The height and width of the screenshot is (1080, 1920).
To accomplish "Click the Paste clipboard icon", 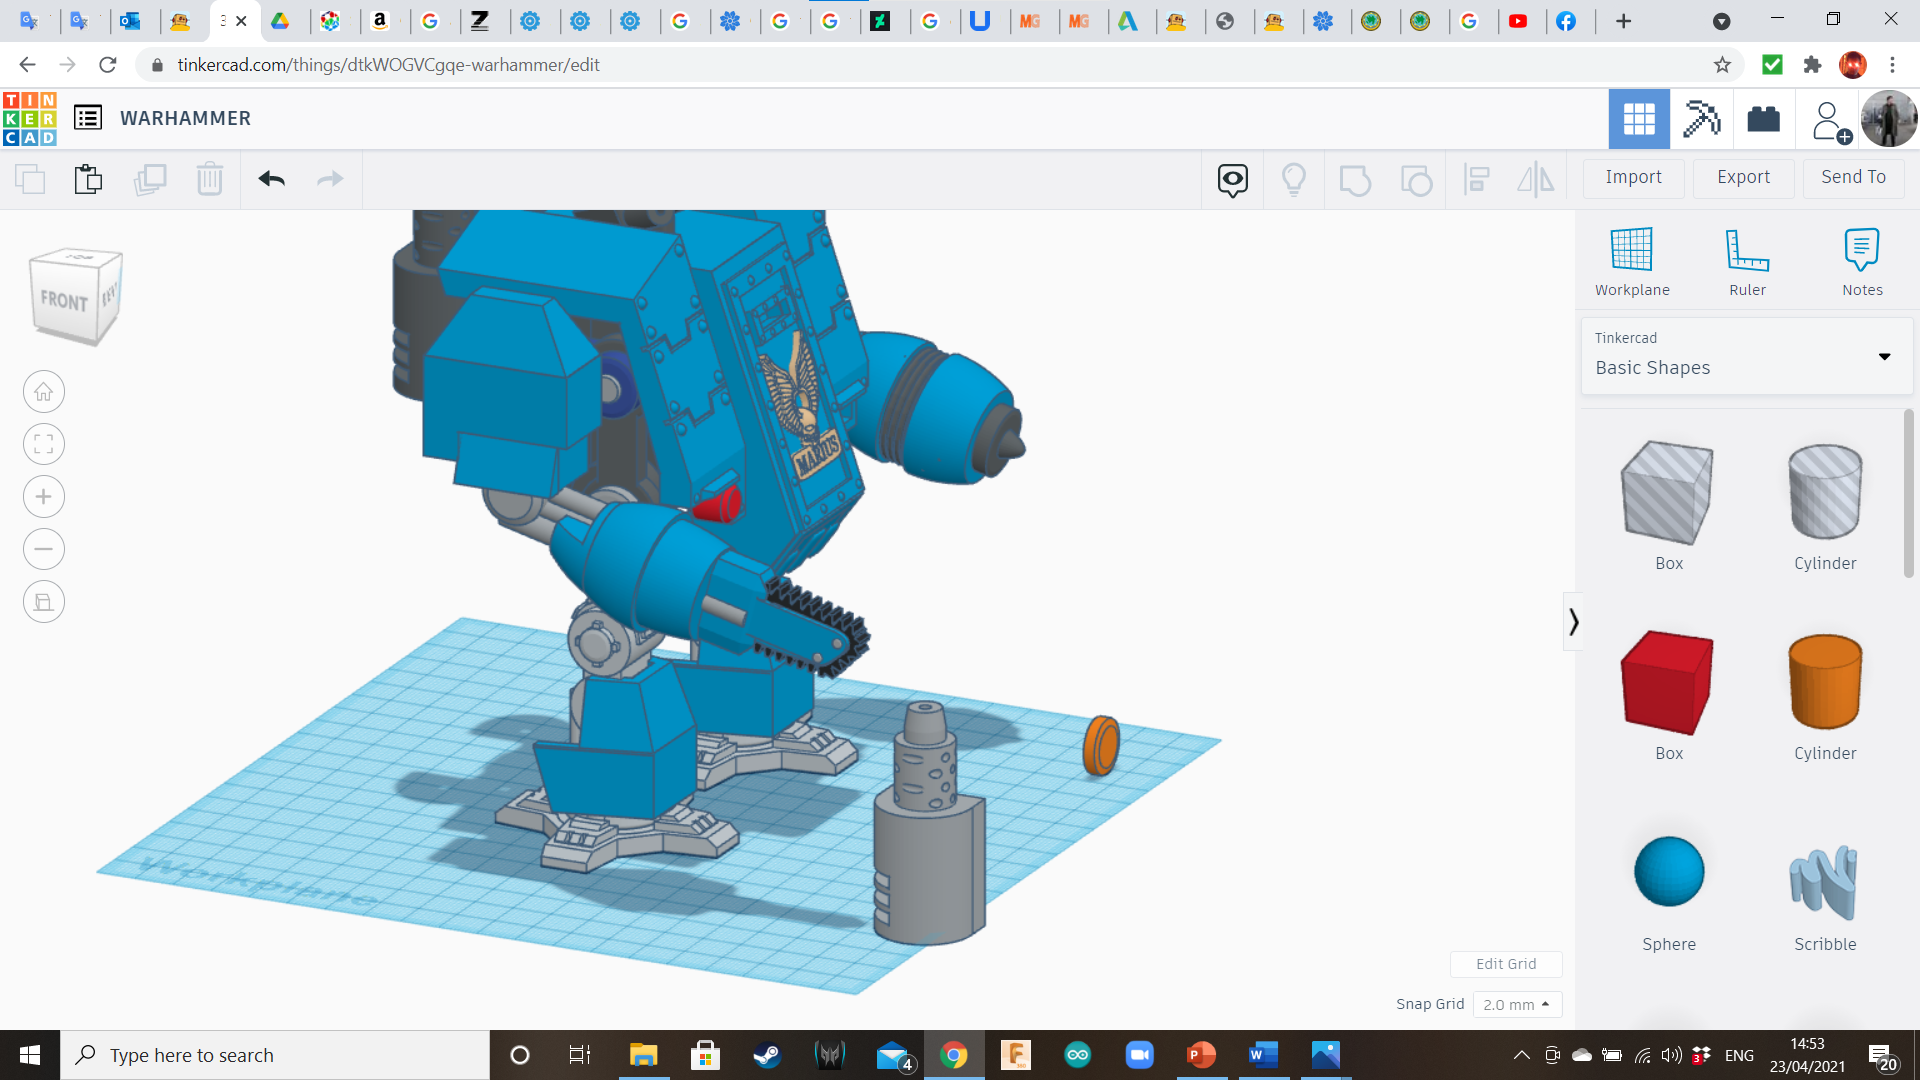I will pyautogui.click(x=88, y=179).
